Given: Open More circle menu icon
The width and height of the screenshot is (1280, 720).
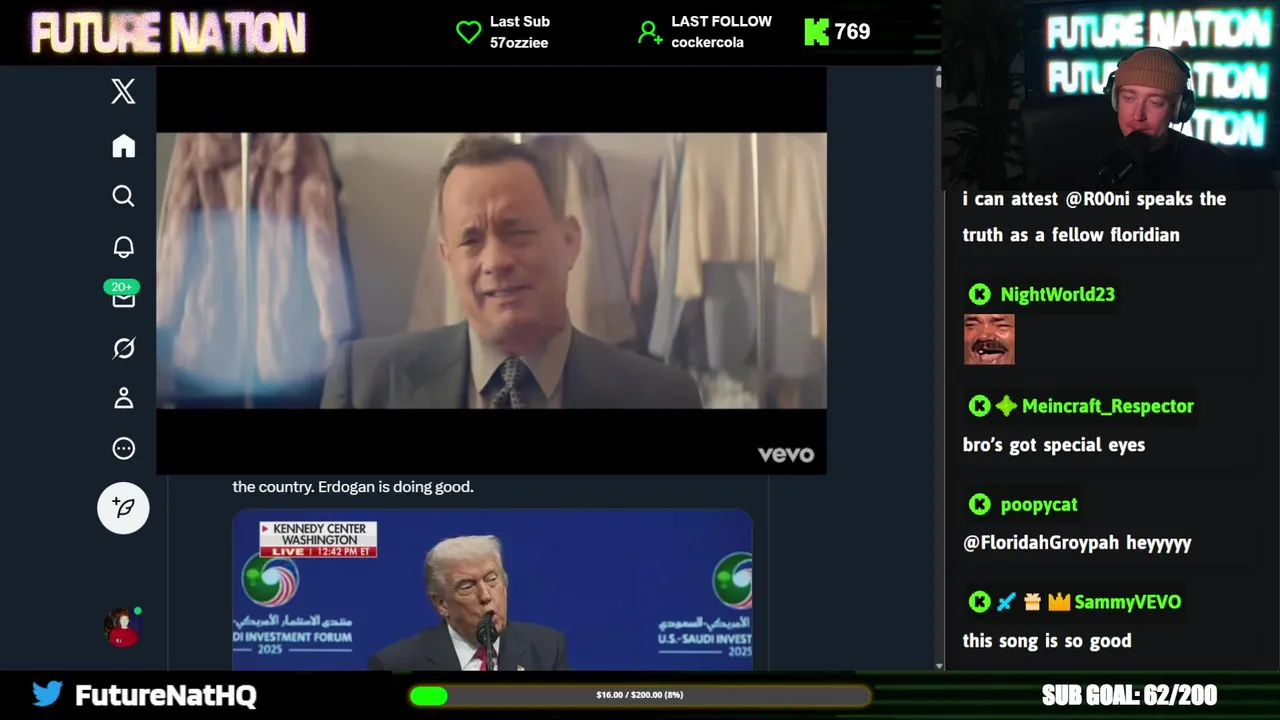Looking at the screenshot, I should click(x=123, y=449).
